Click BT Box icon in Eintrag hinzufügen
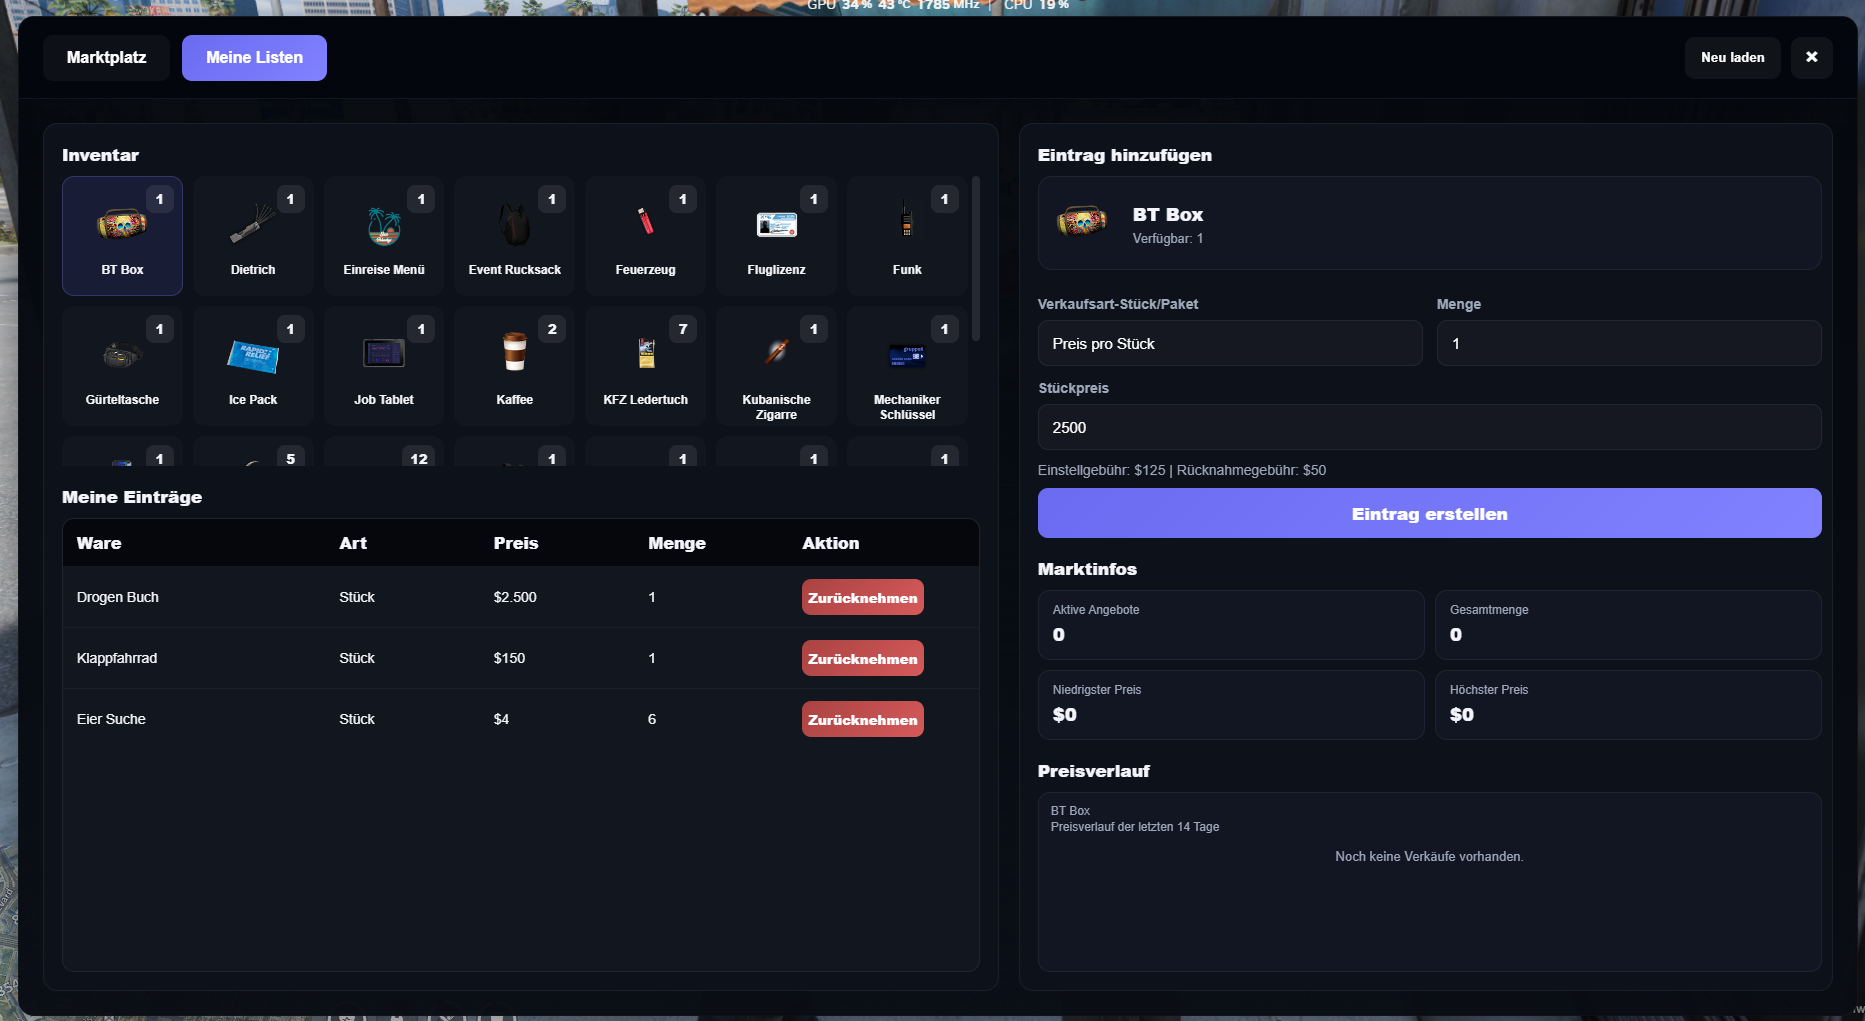 [x=1082, y=221]
